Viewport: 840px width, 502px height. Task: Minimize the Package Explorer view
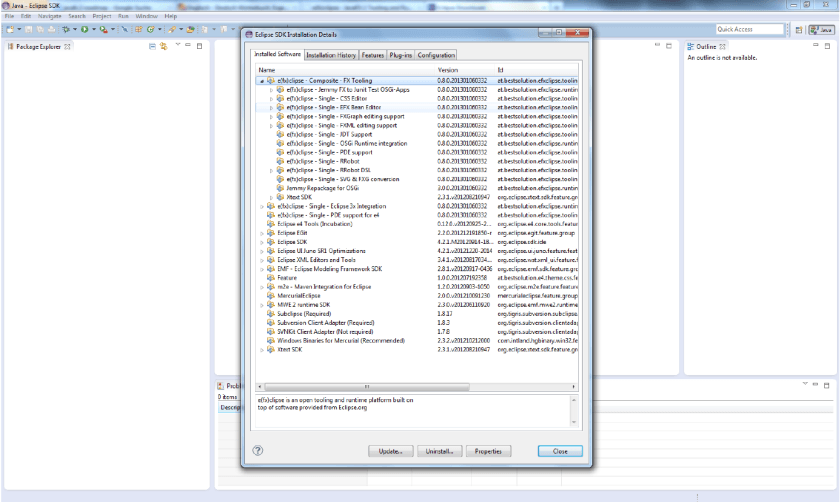click(188, 45)
